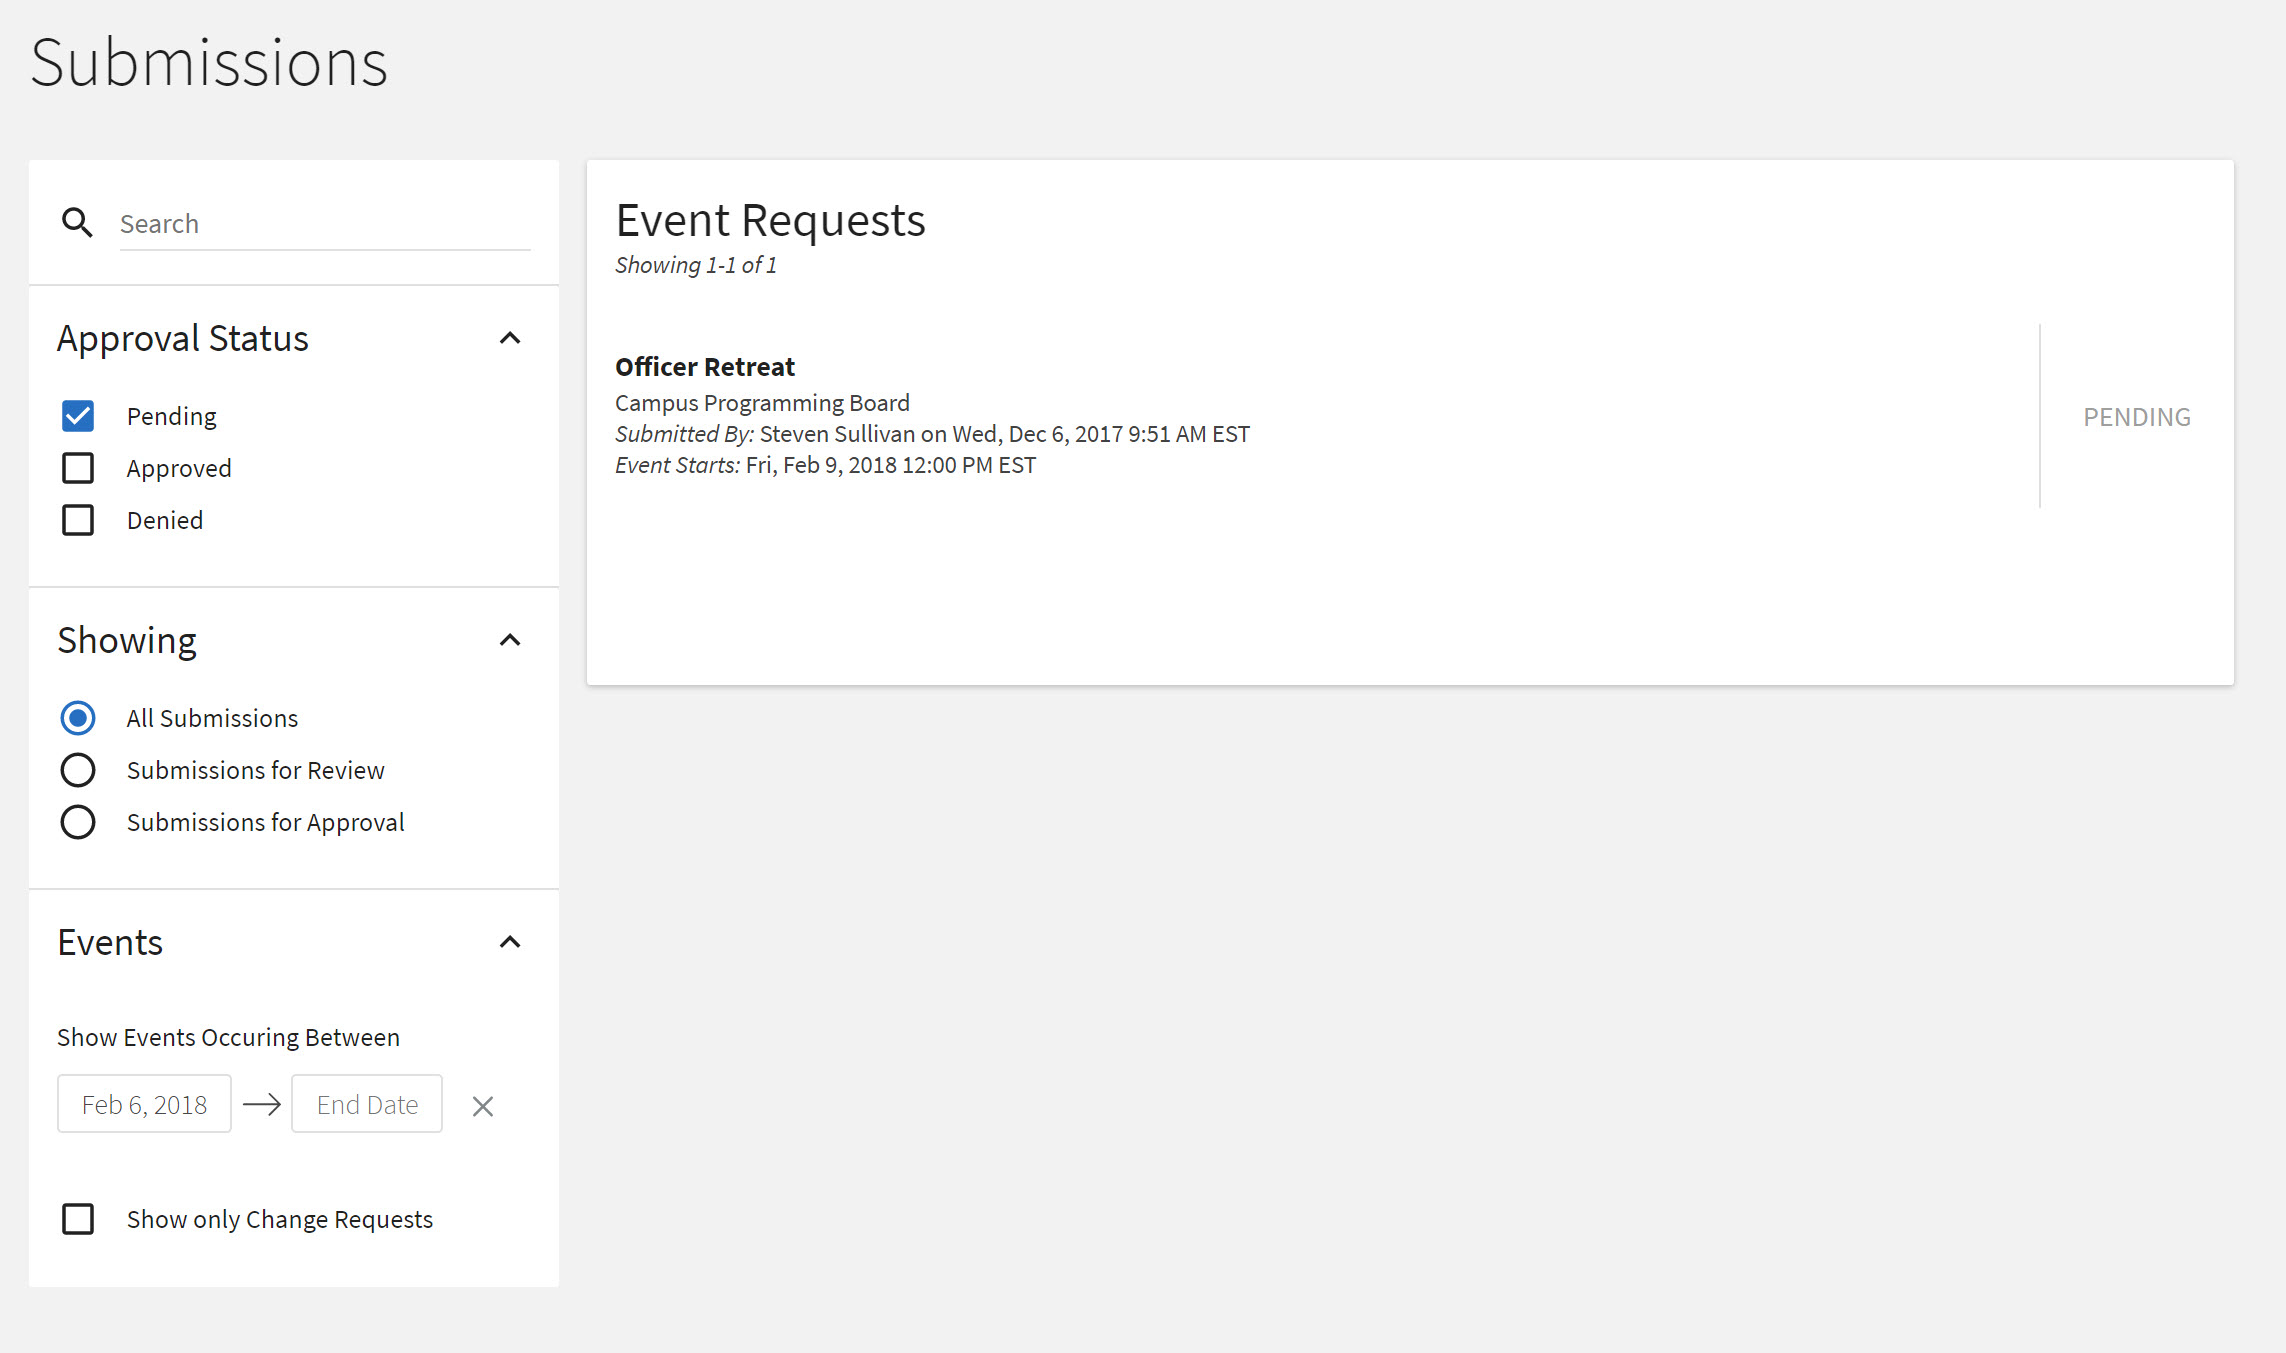Open the End Date picker field
The image size is (2286, 1353).
tap(367, 1104)
